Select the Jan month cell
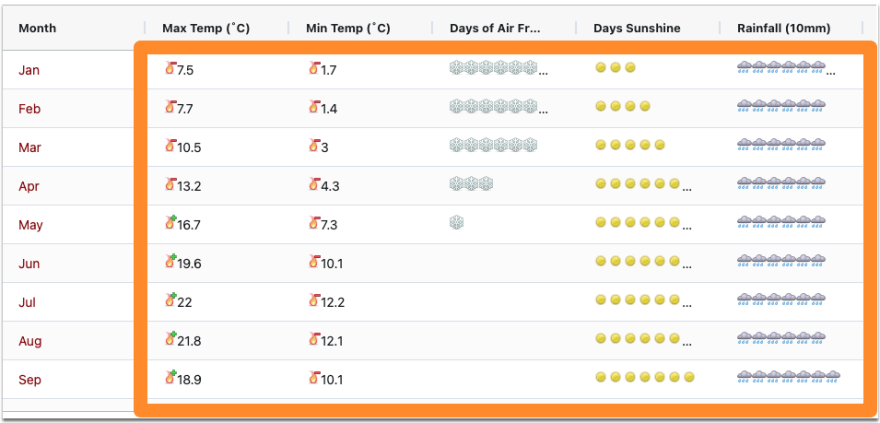 tap(29, 70)
